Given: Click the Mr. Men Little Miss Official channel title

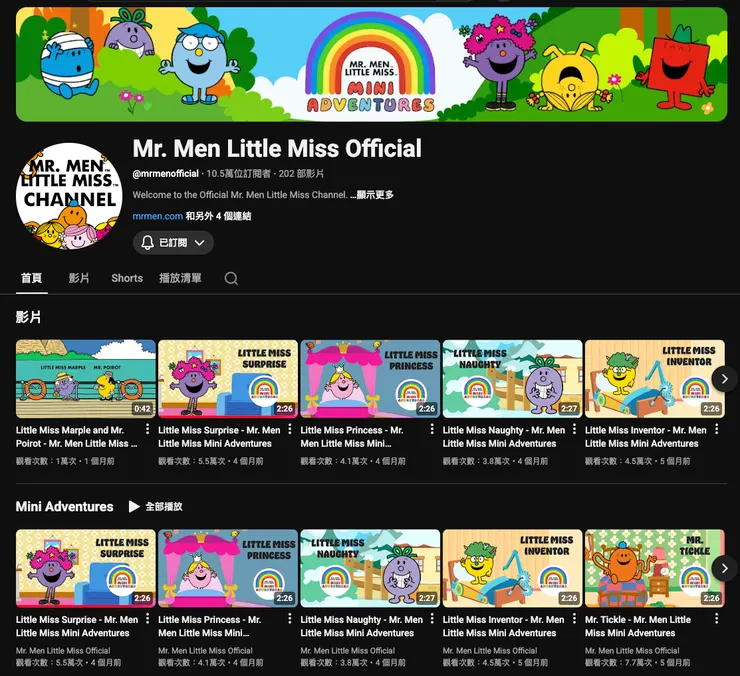Looking at the screenshot, I should coord(277,148).
